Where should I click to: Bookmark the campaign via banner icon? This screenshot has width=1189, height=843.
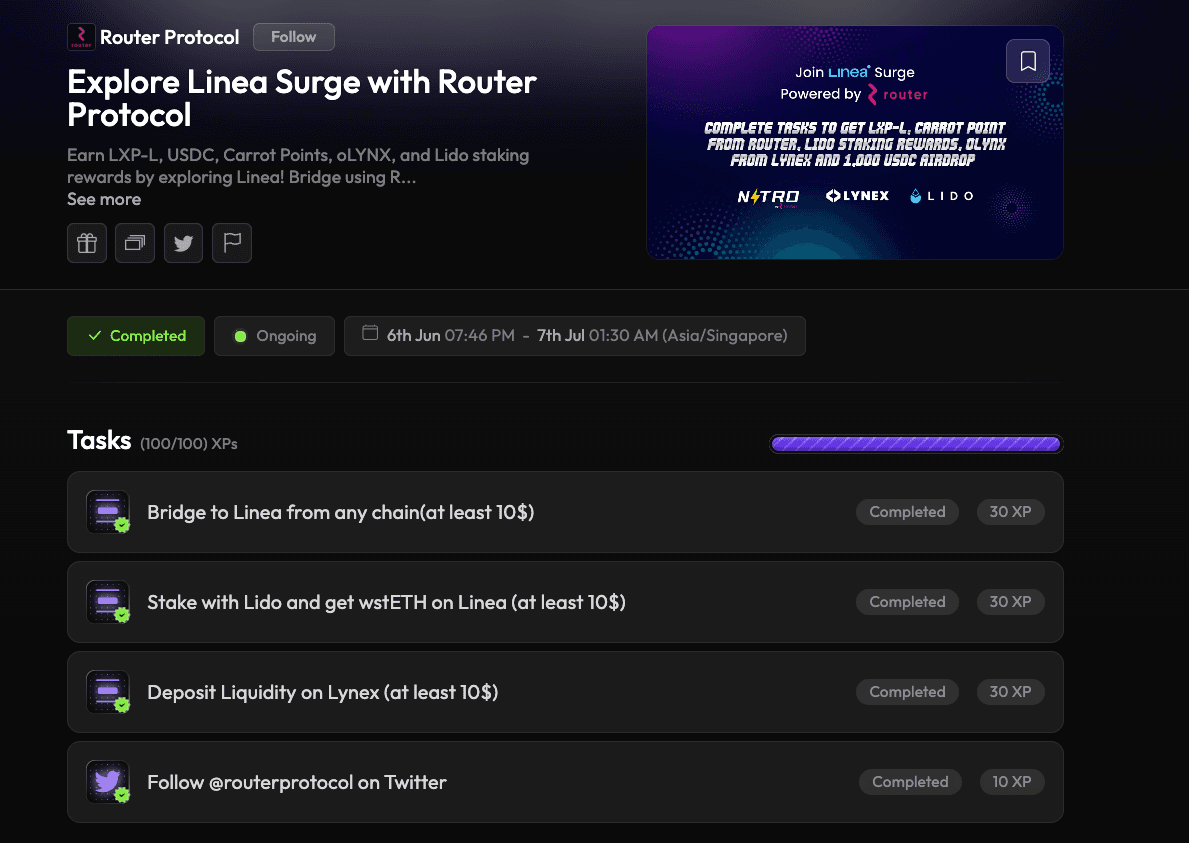1027,61
